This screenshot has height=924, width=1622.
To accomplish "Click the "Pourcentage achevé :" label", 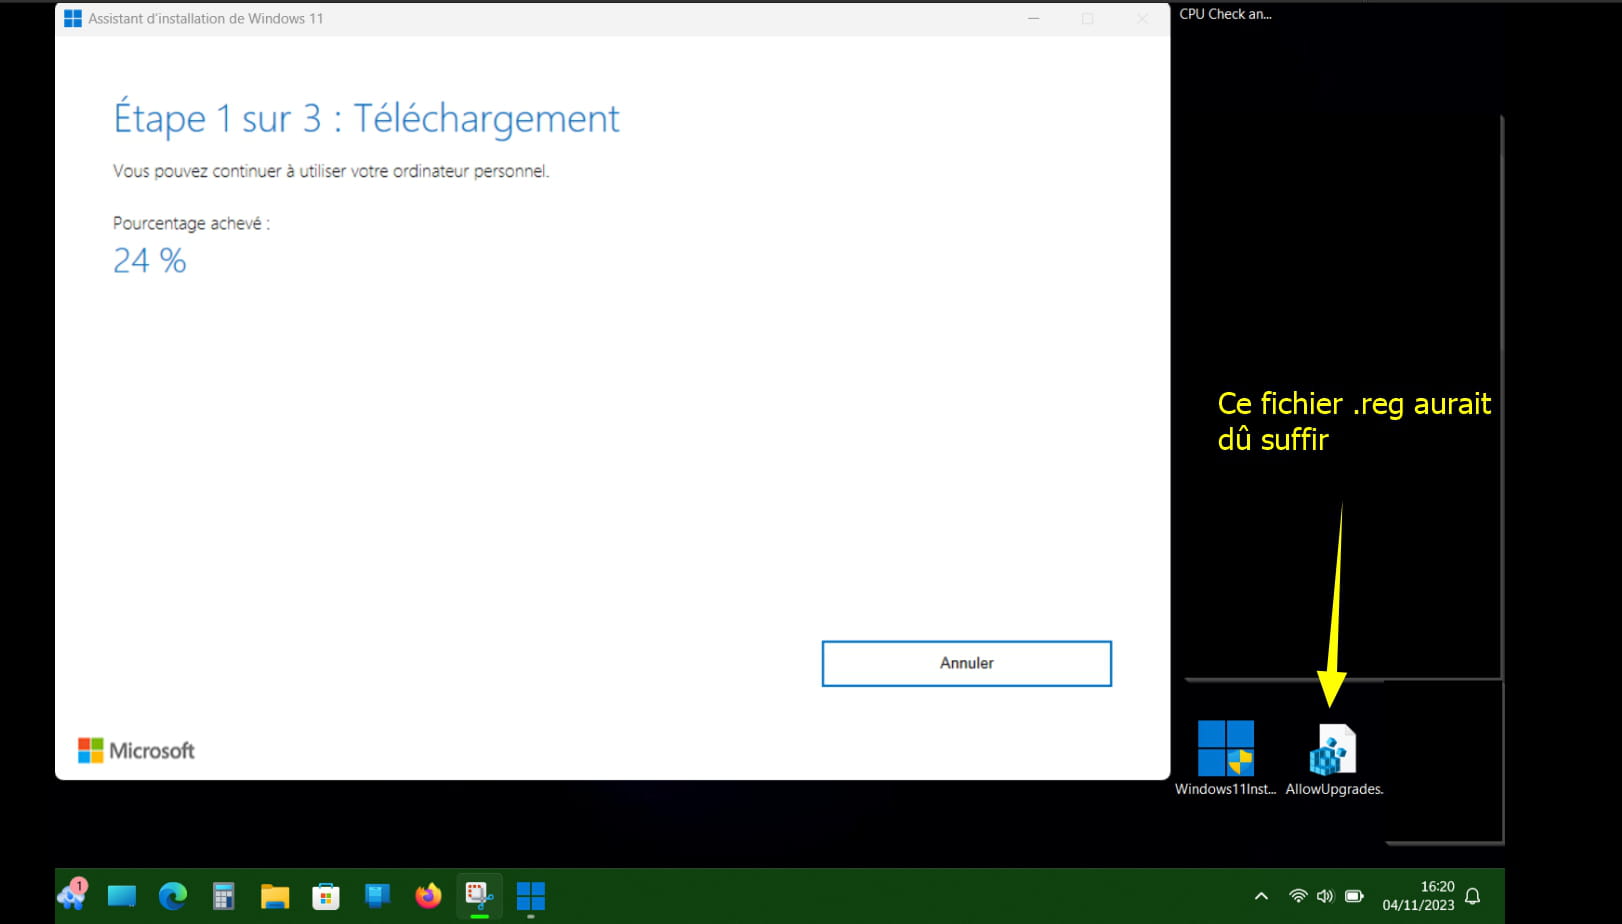I will [x=191, y=223].
